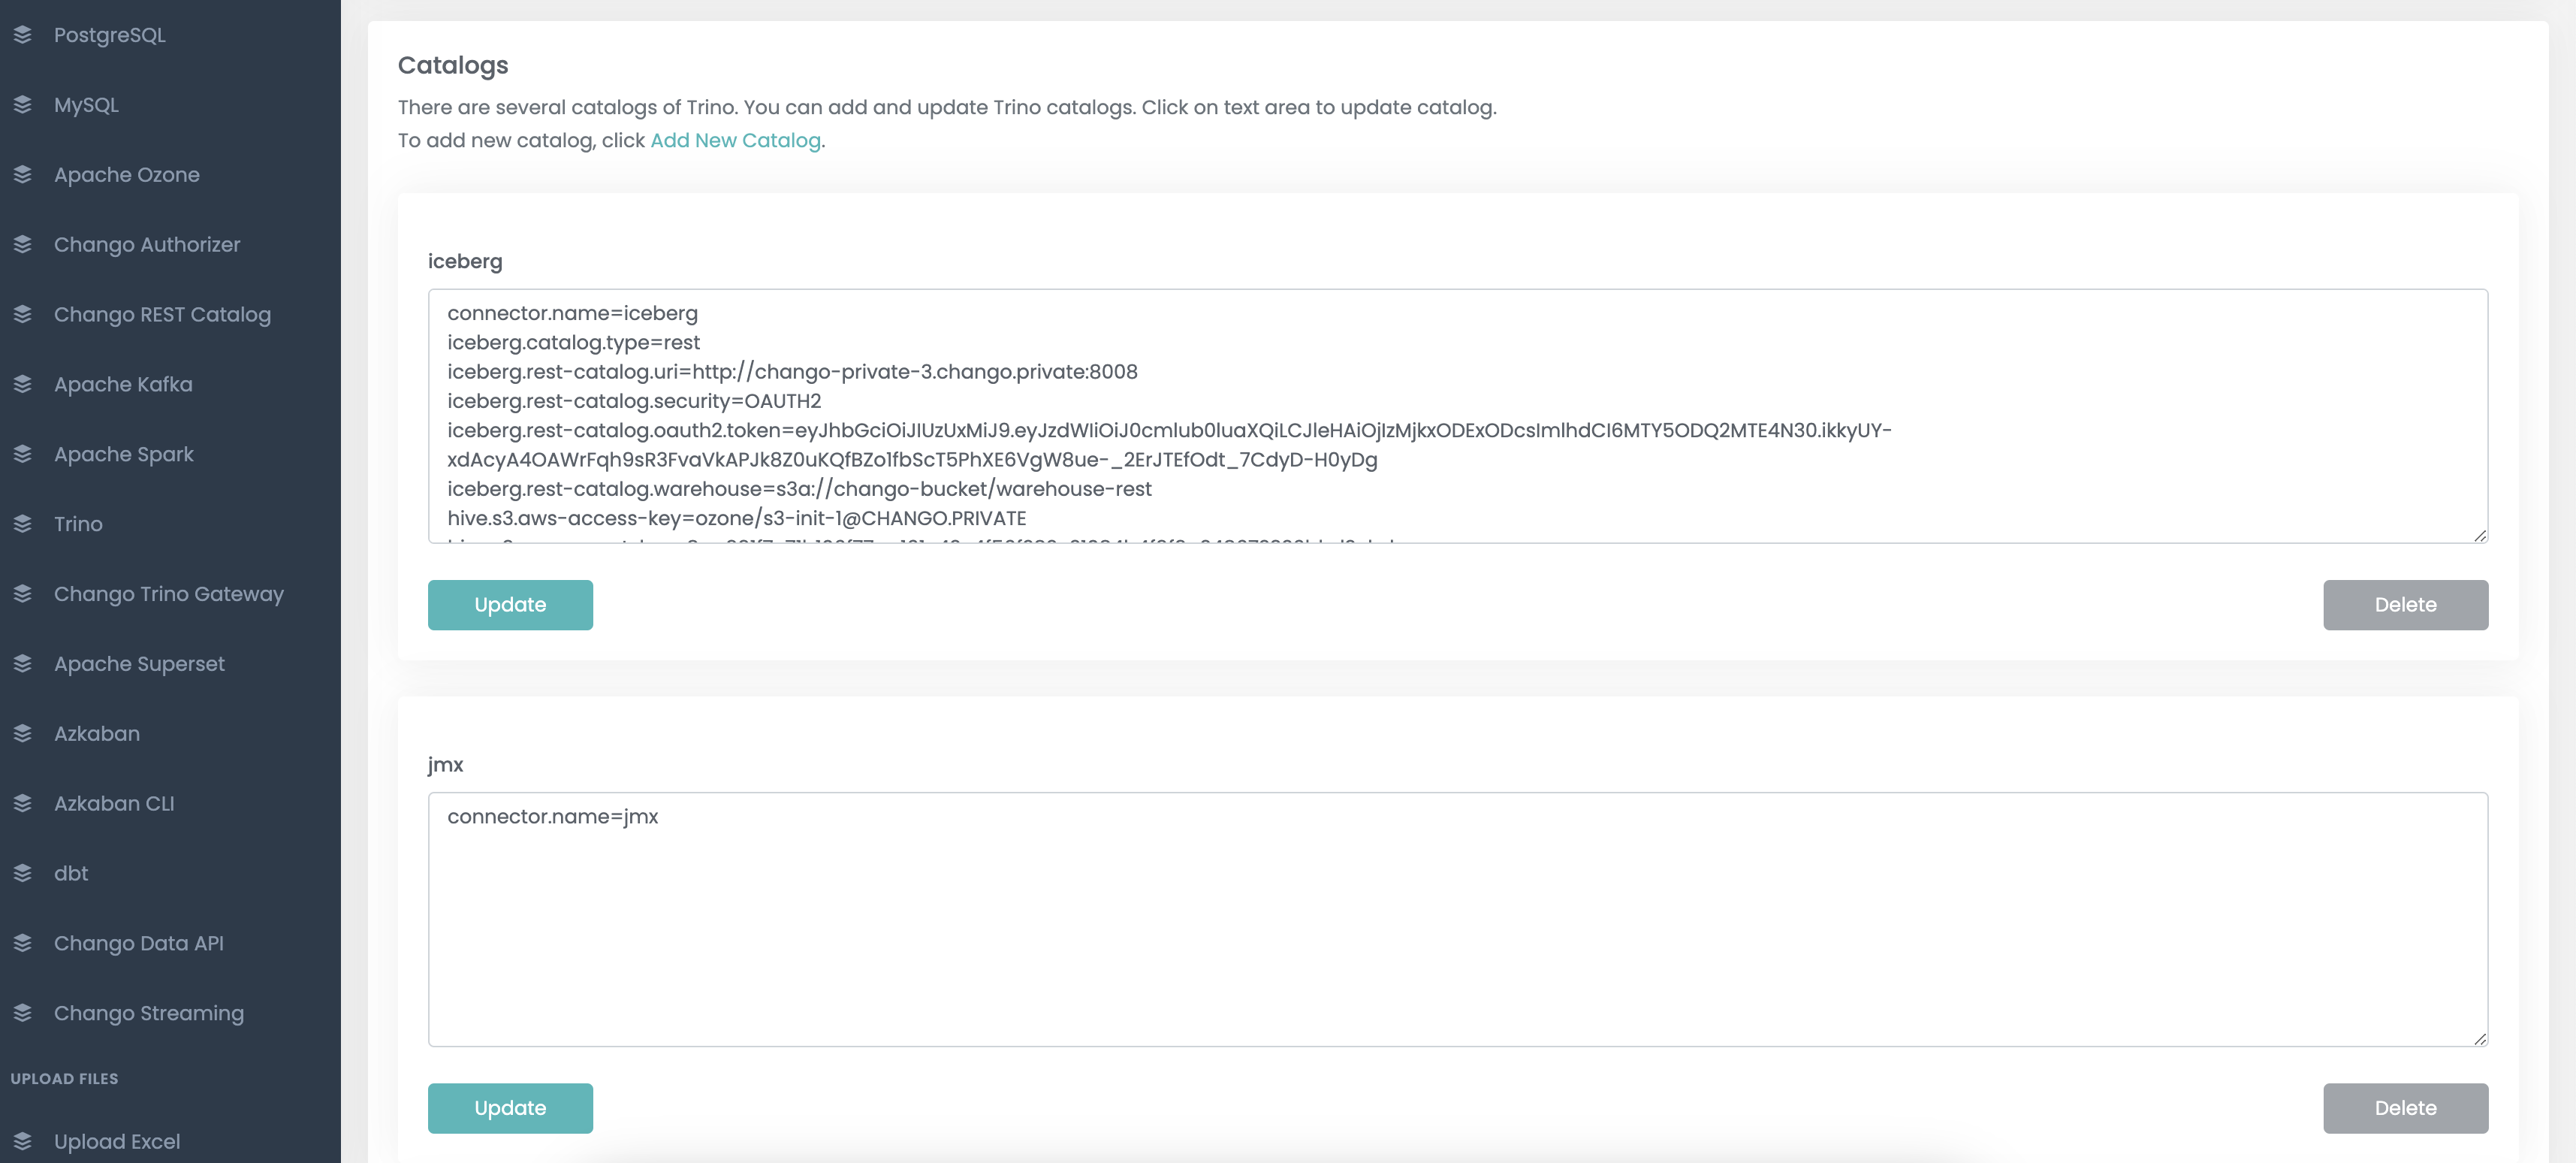
Task: Open the PostgreSQL sidebar item
Action: click(x=110, y=35)
